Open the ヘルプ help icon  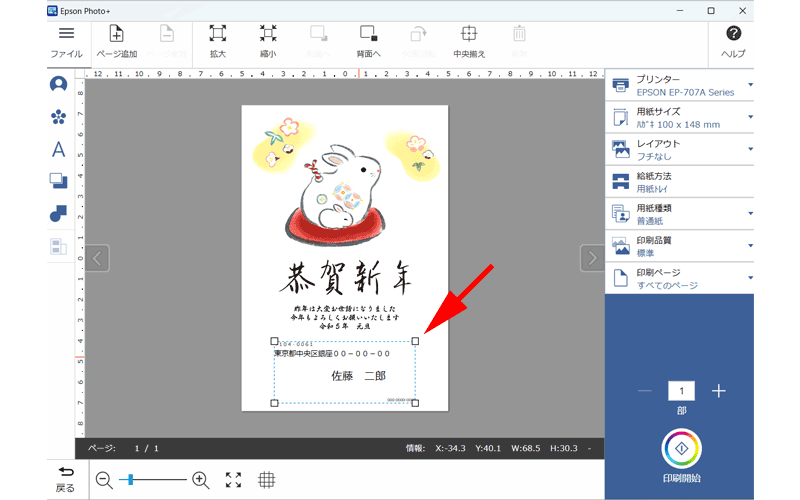(x=733, y=35)
